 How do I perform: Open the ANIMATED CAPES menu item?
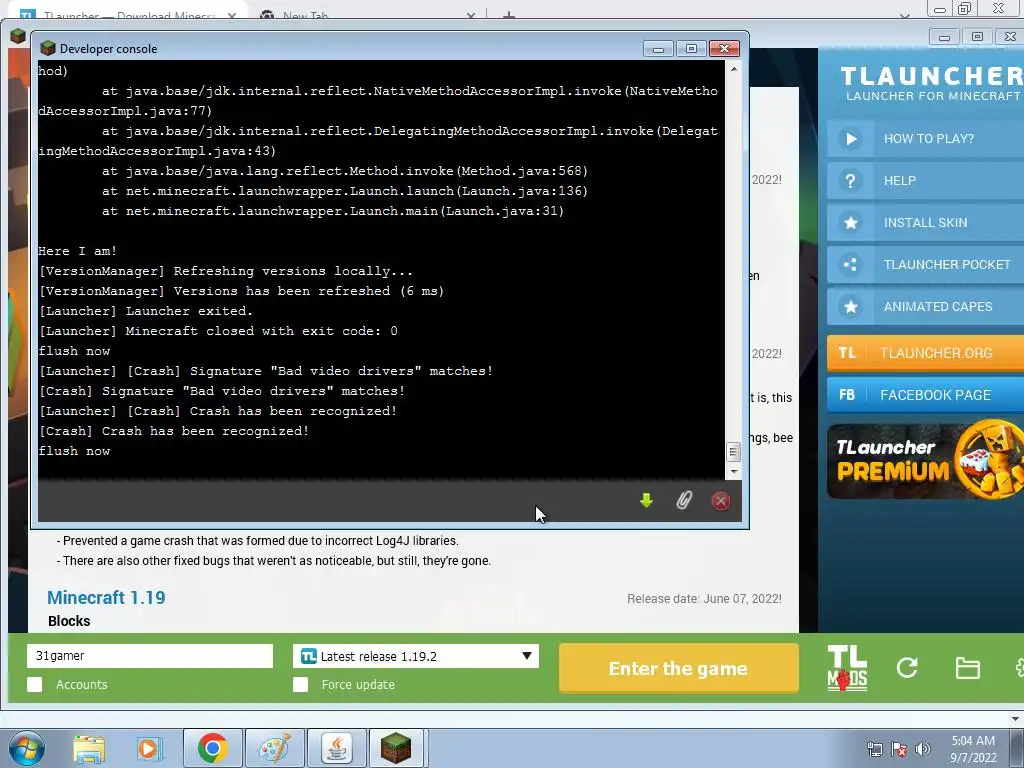click(925, 306)
